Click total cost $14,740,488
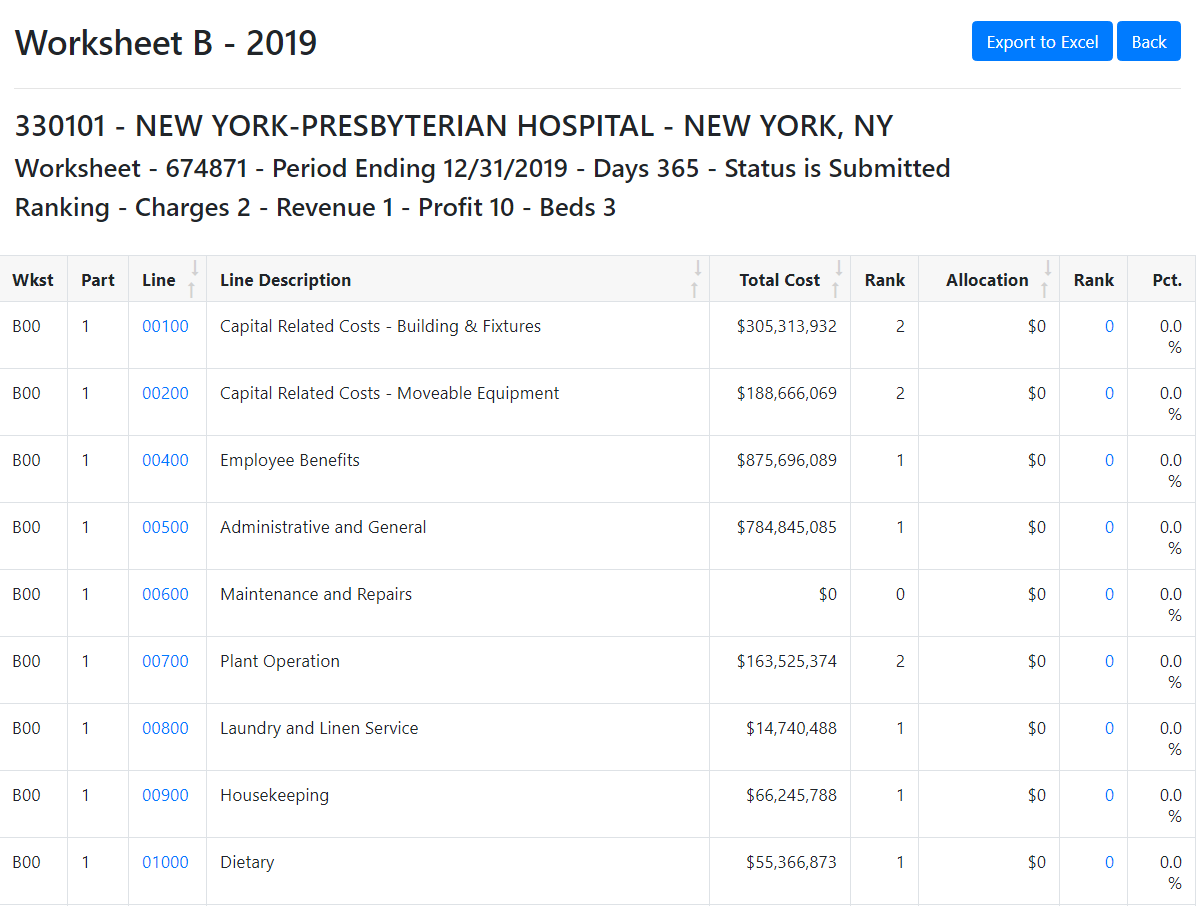The width and height of the screenshot is (1202, 906). (x=792, y=728)
